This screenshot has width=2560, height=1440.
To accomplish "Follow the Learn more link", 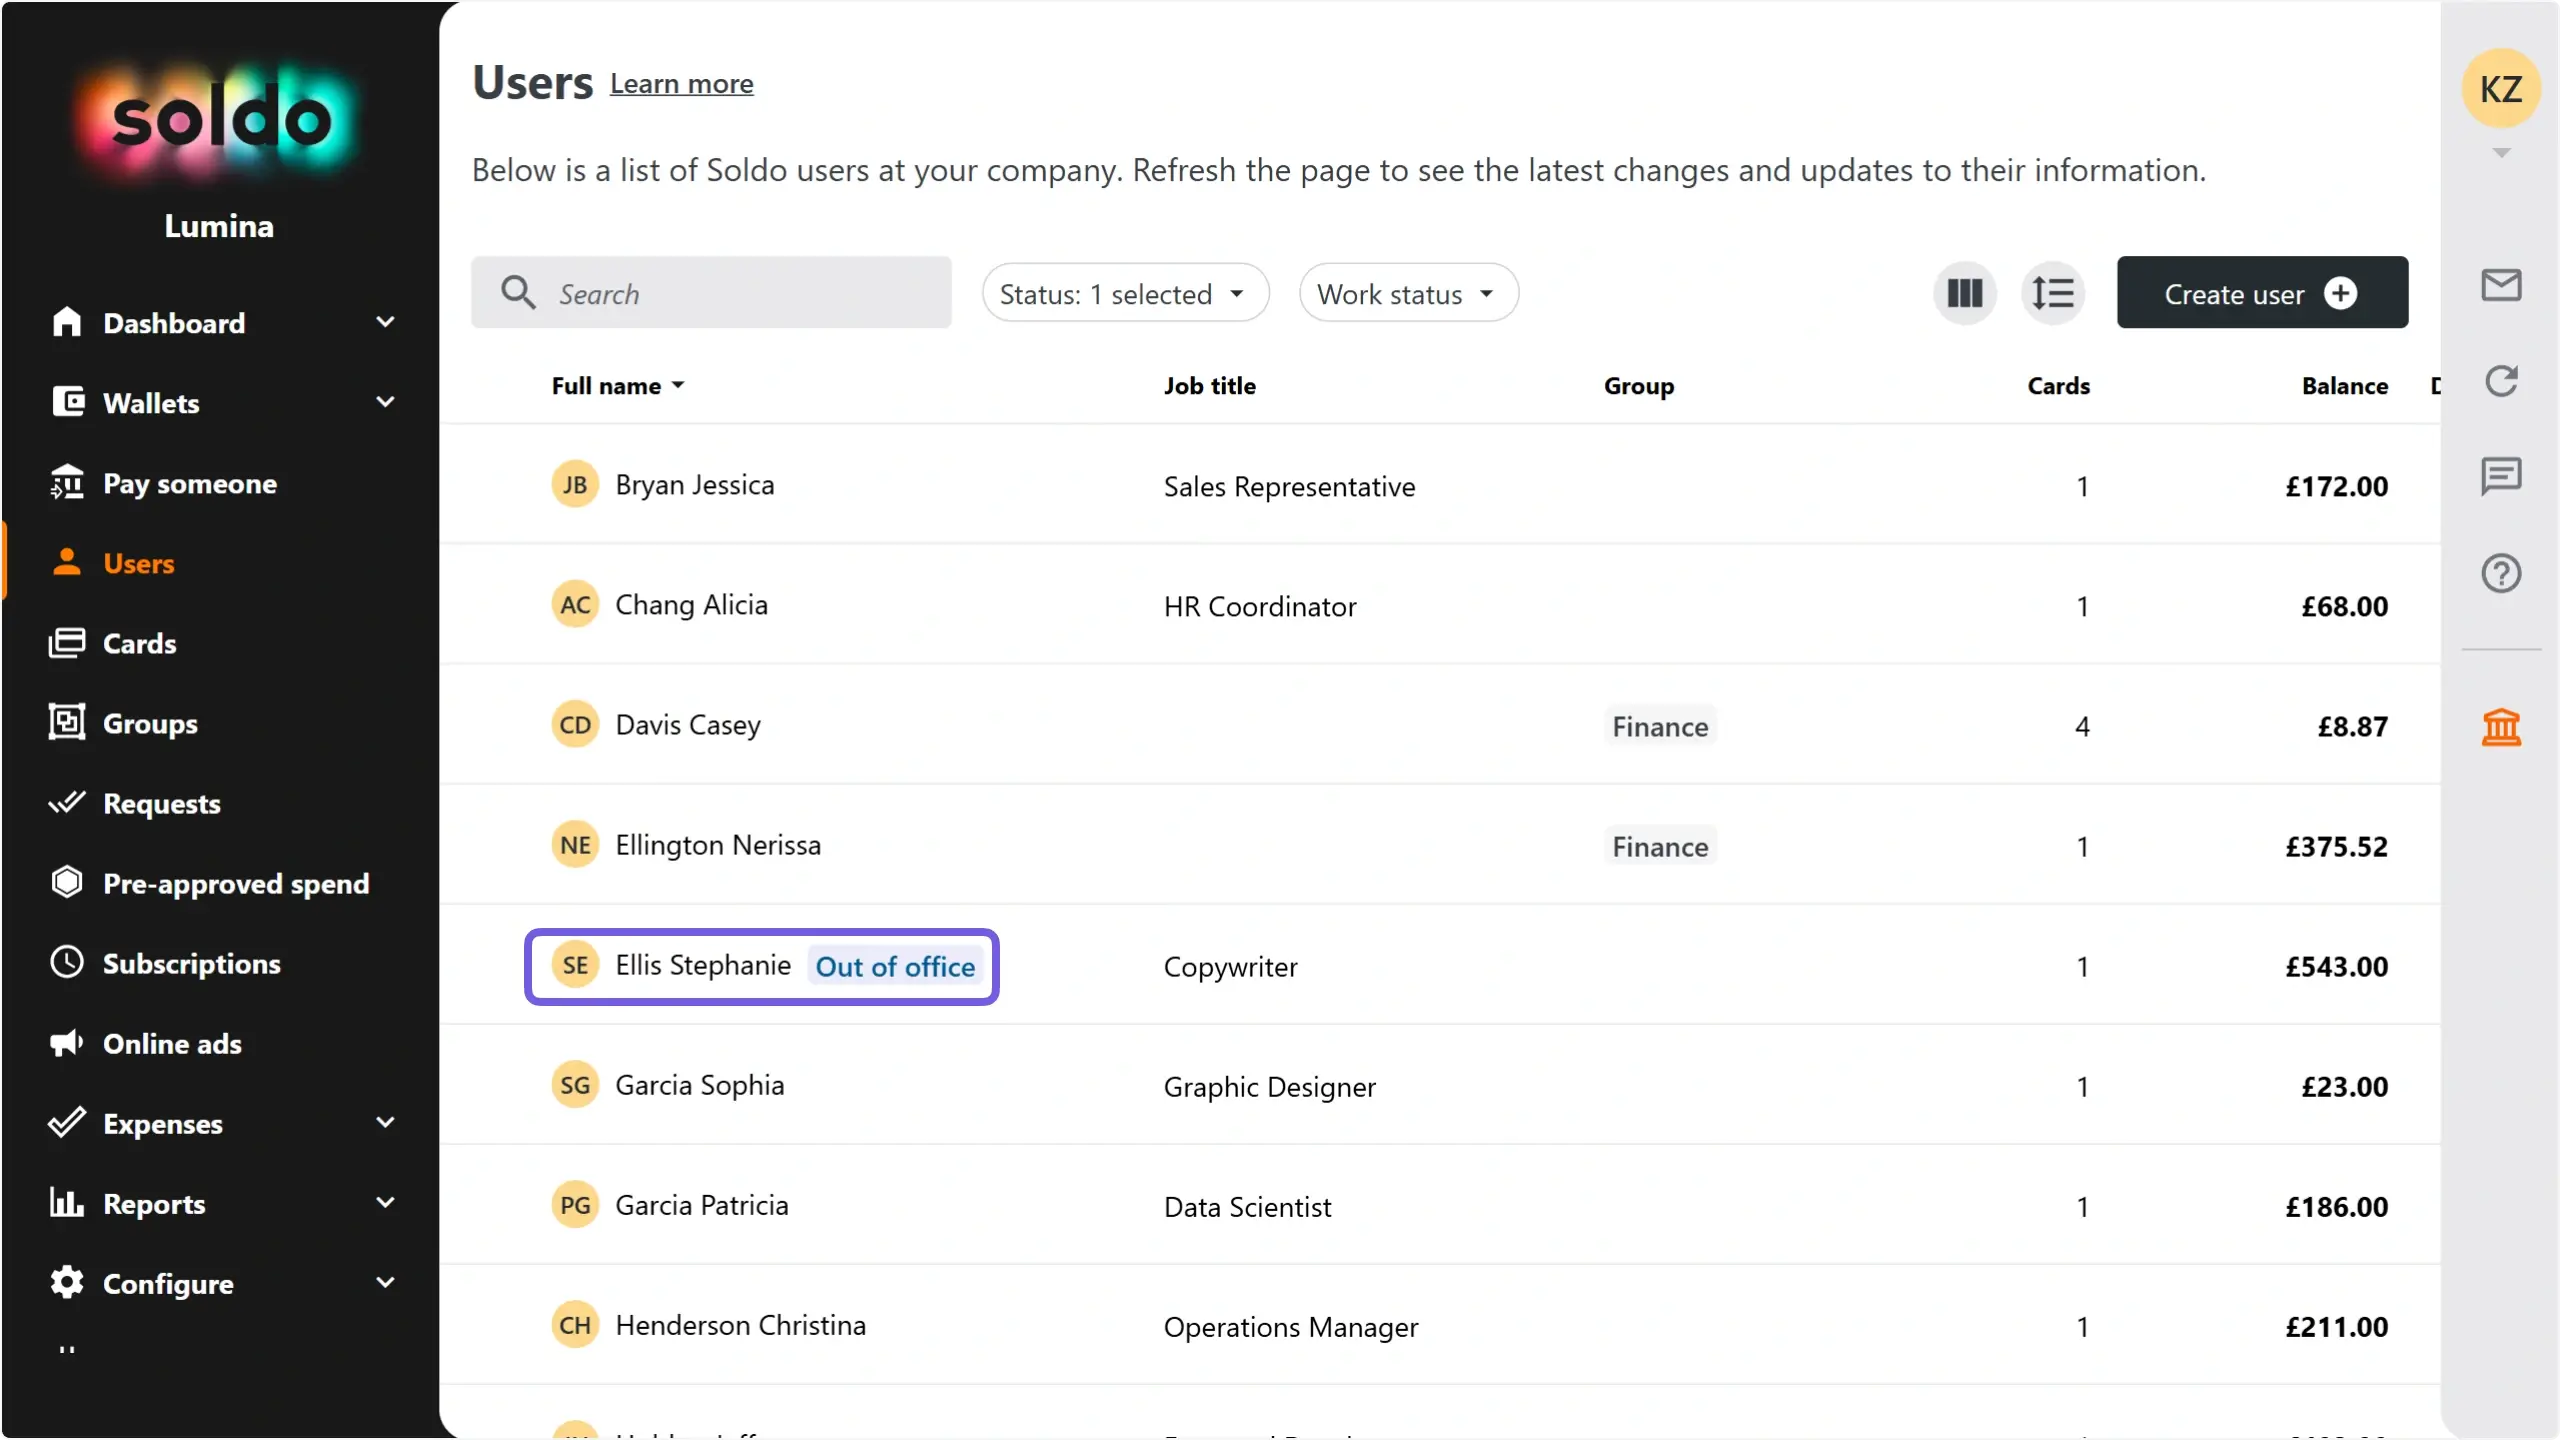I will pyautogui.click(x=681, y=84).
